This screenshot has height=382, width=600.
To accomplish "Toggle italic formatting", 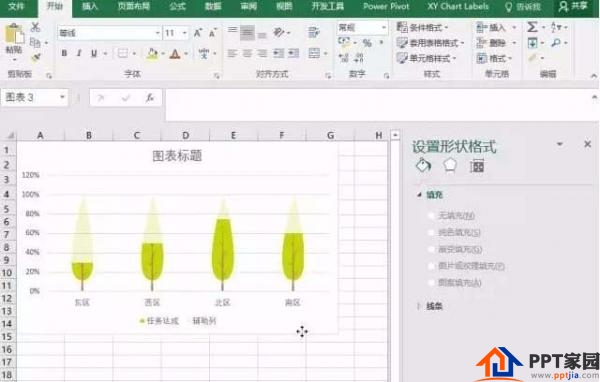I will (x=79, y=53).
